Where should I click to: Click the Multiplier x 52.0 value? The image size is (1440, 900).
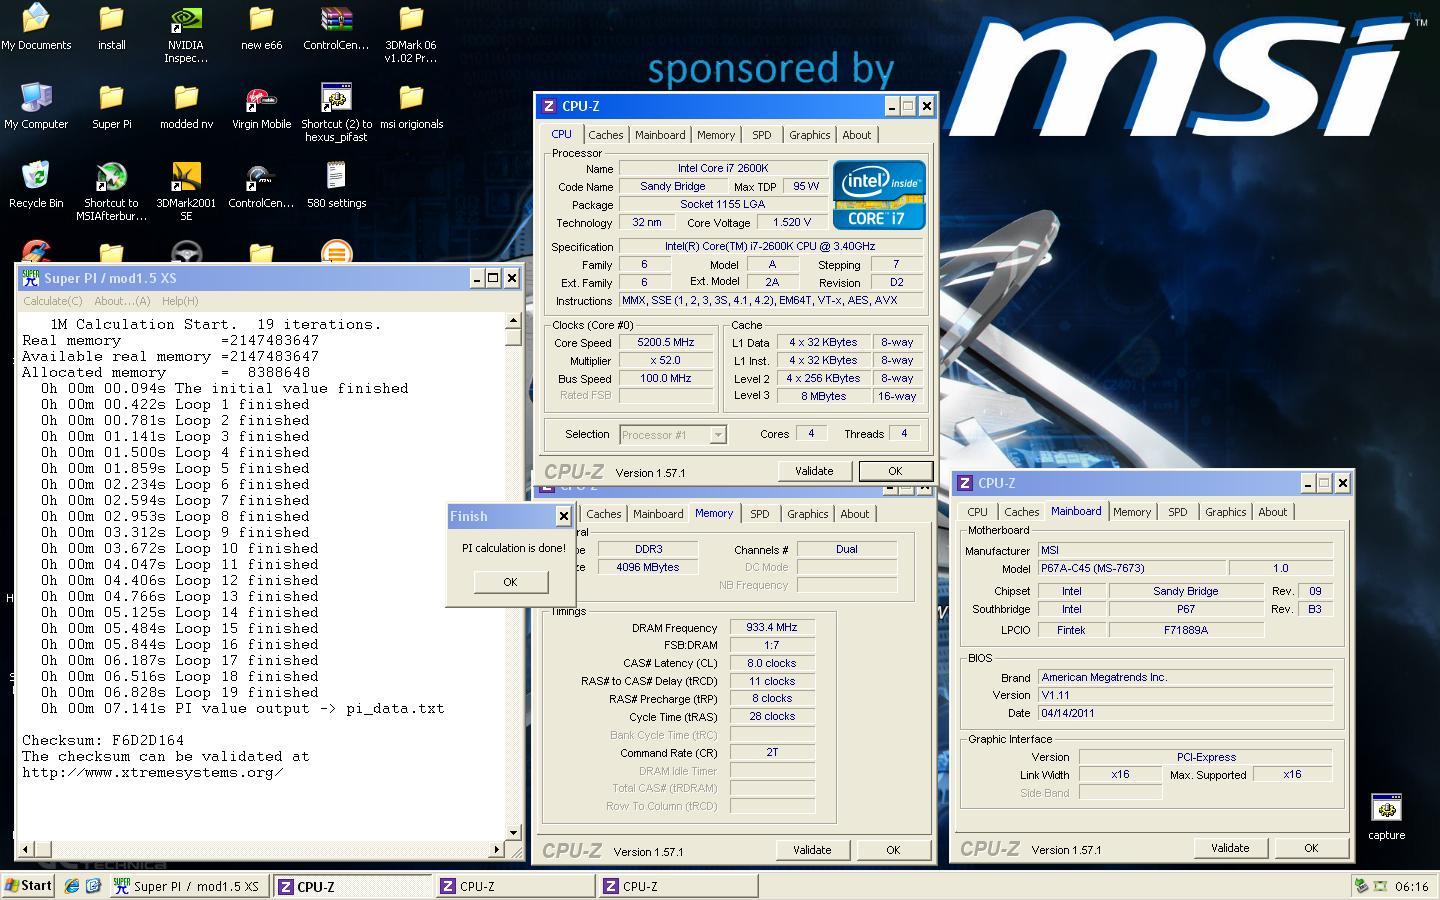tap(665, 360)
